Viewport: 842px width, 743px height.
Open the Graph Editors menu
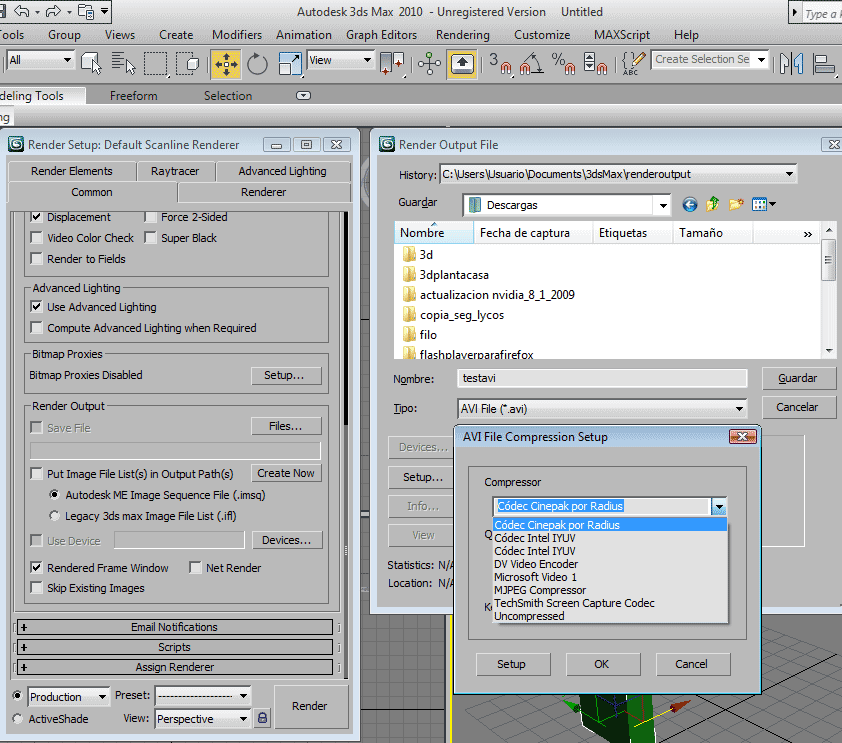click(381, 35)
